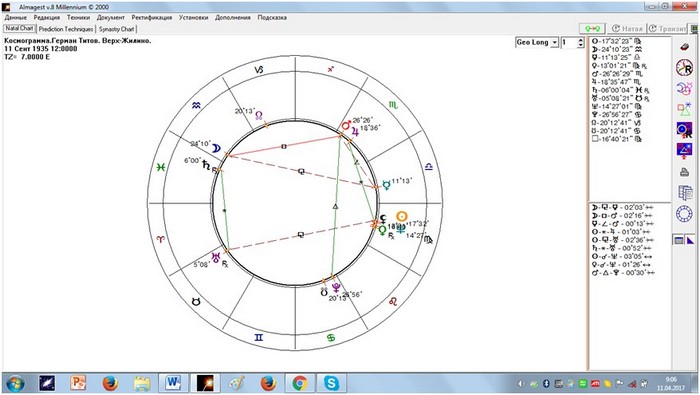Open the aspect shapes icon with square and triangle
The image size is (700, 395).
click(x=684, y=108)
